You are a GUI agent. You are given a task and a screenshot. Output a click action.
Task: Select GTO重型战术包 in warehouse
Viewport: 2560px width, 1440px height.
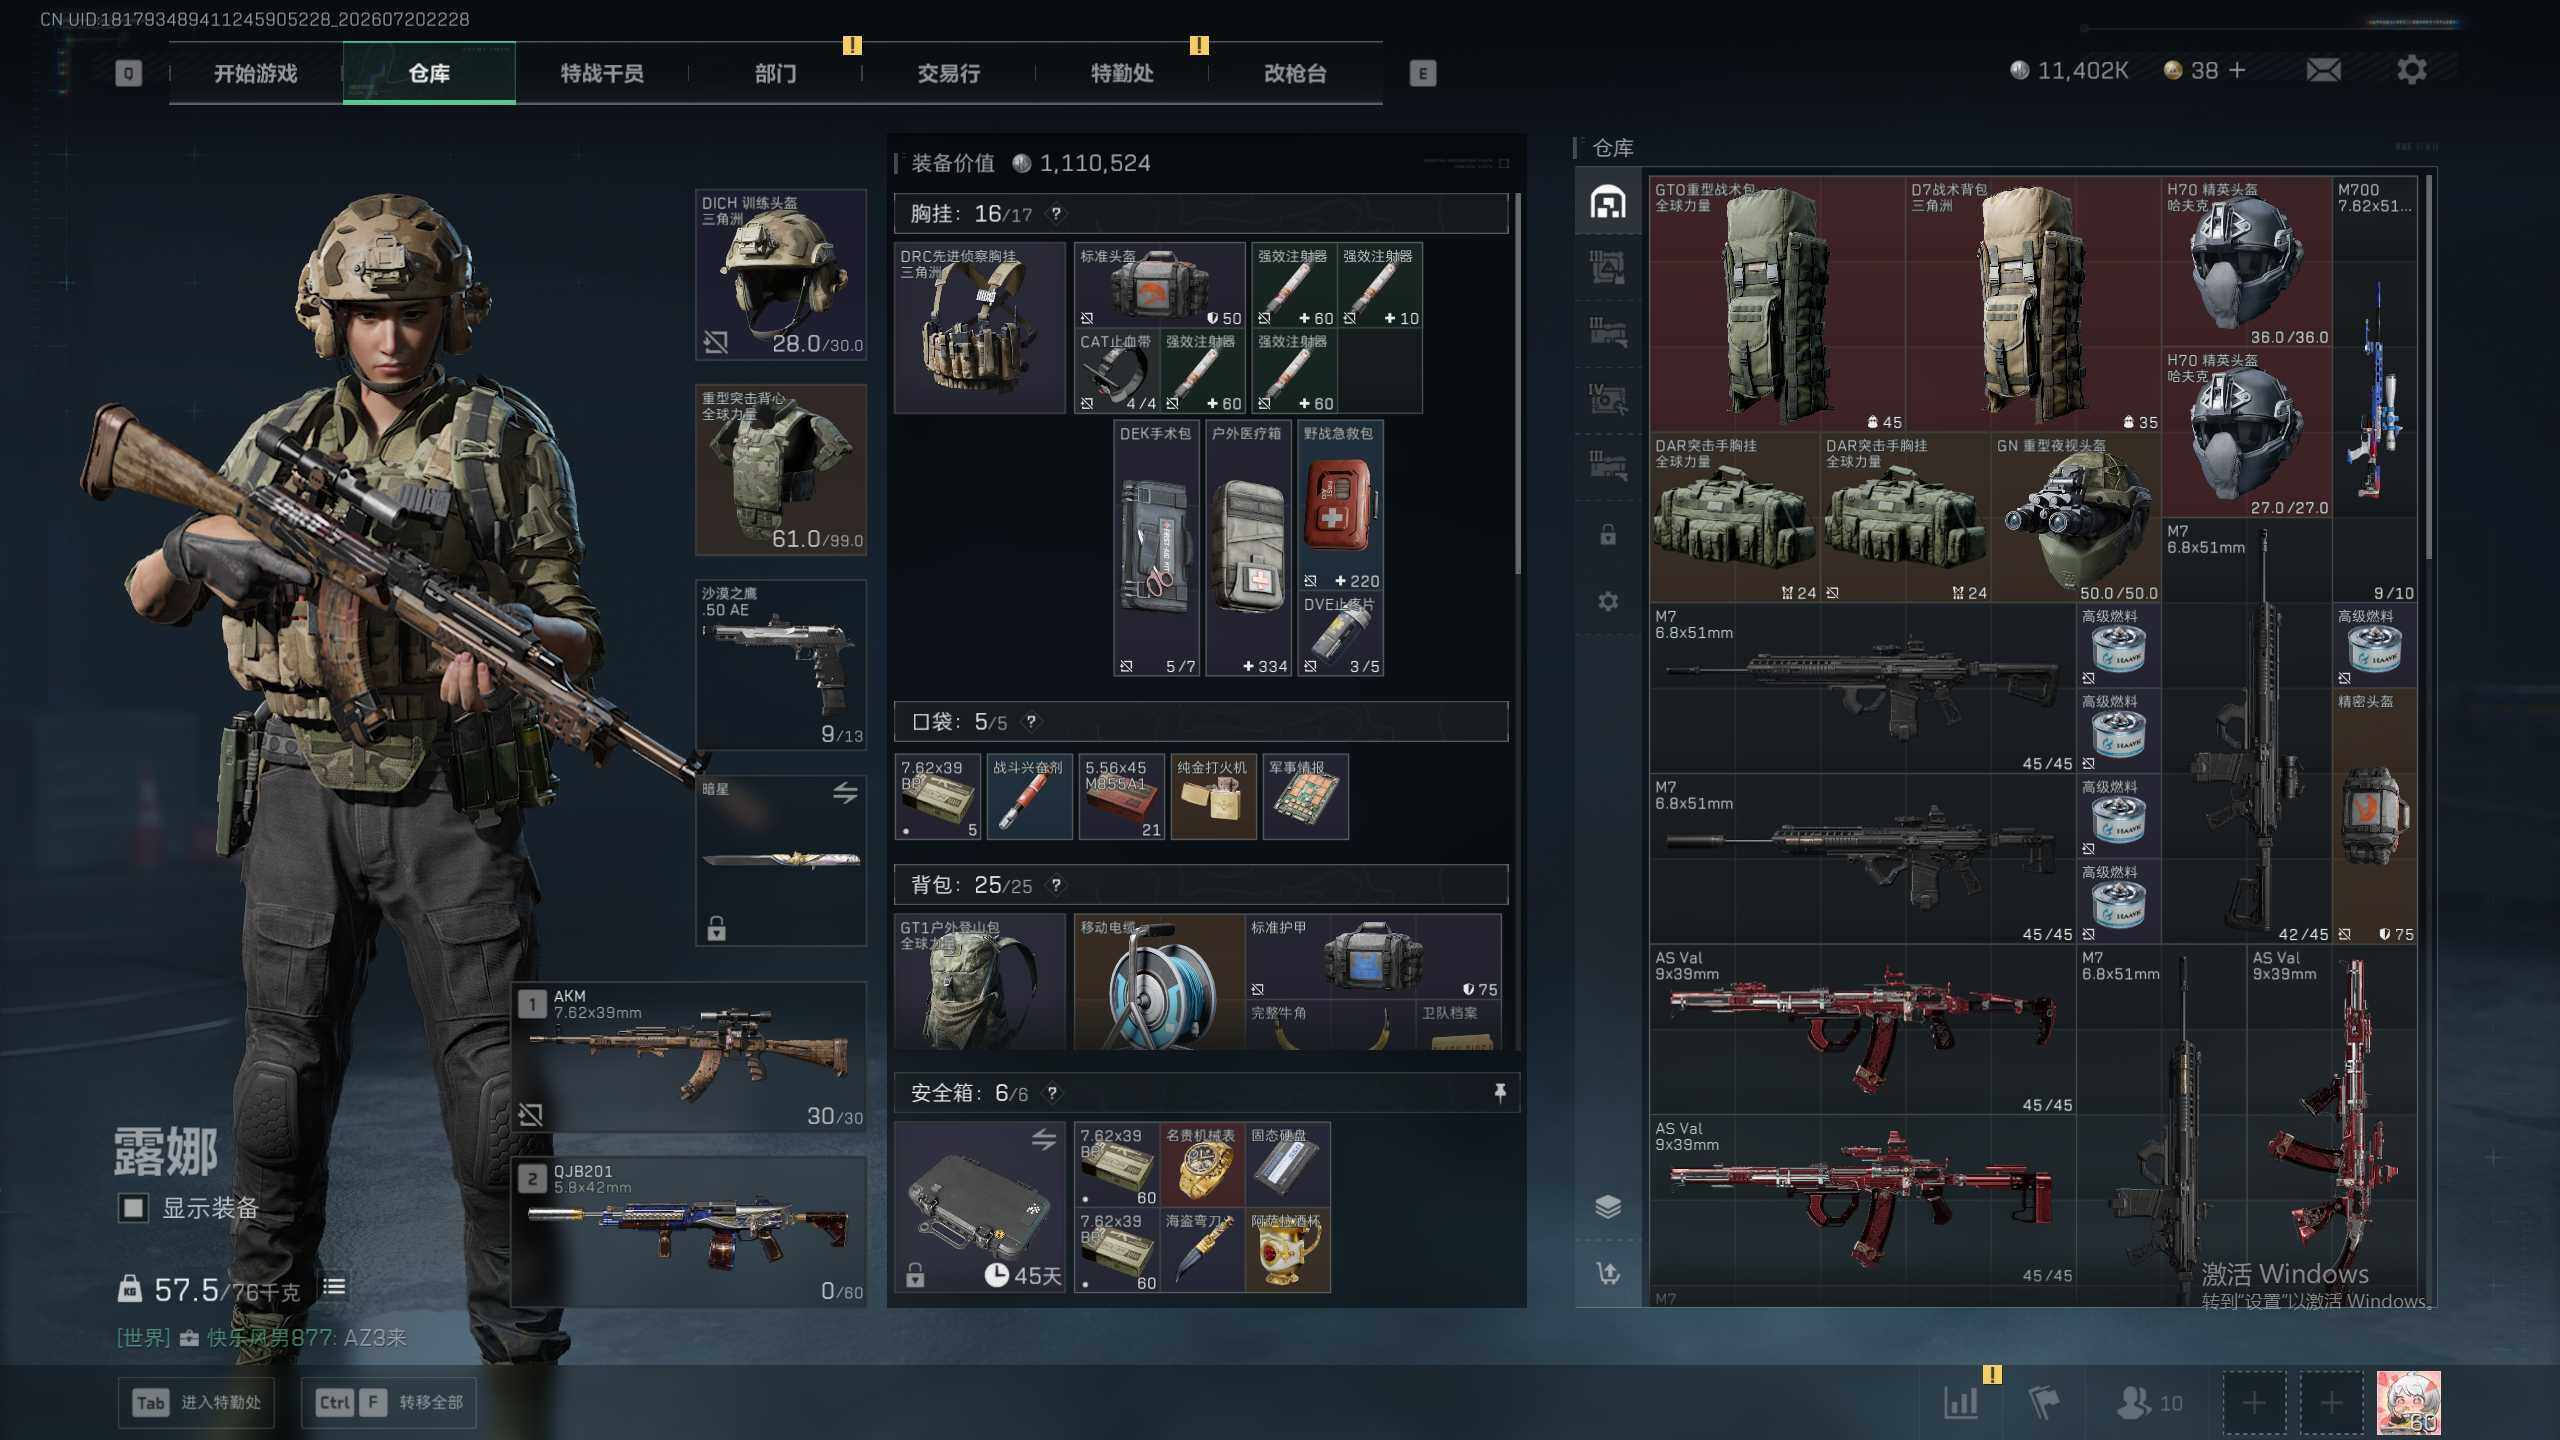pos(1778,305)
